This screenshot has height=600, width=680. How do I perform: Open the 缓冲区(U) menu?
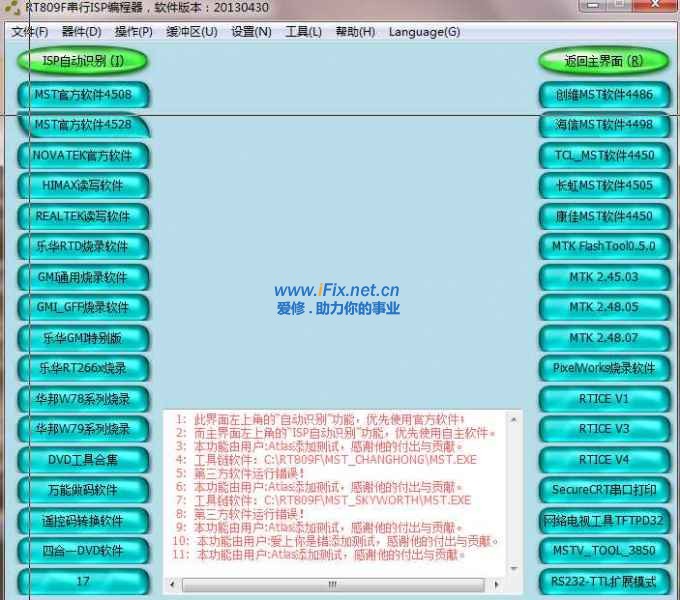coord(191,32)
